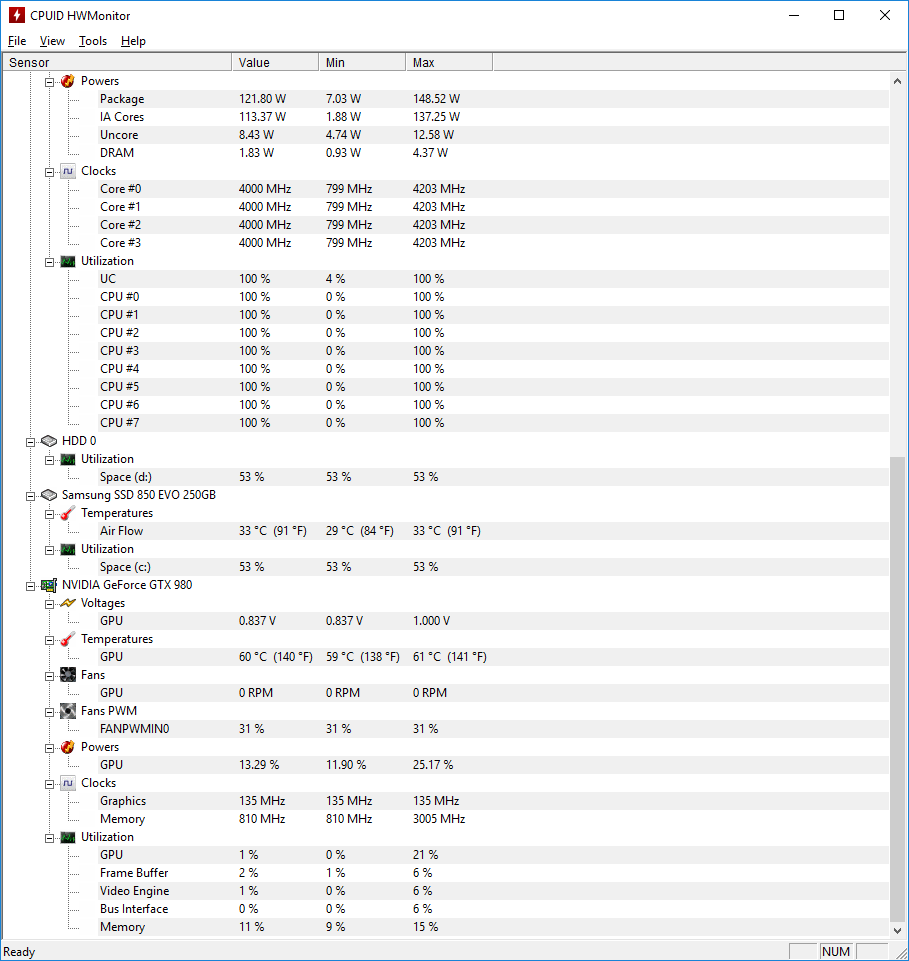The image size is (909, 961).
Task: Click the CPUID HWMonitor lightning bolt title icon
Action: [17, 15]
